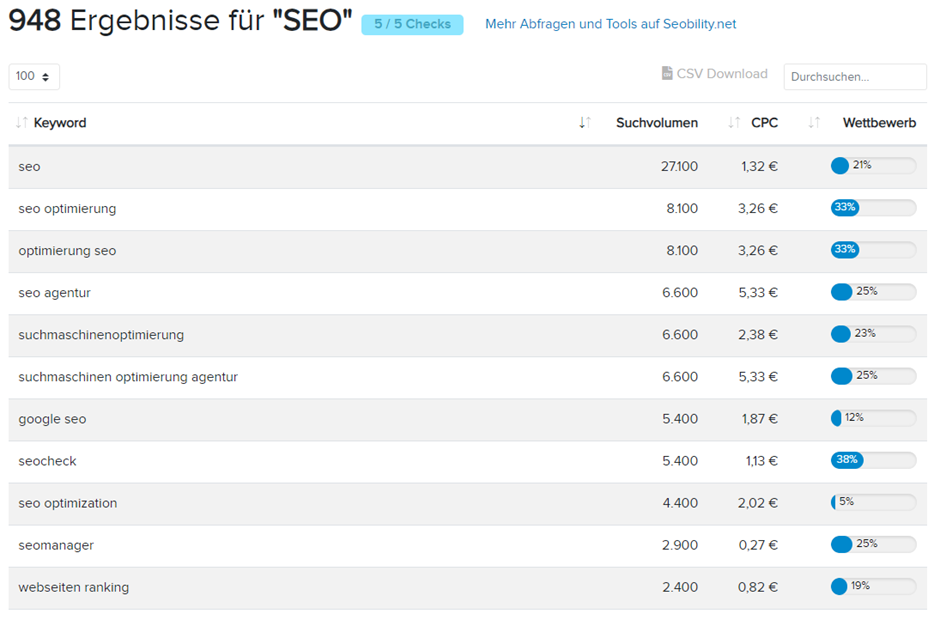Open the 100 results per page dropdown
Viewport: 940px width, 620px height.
(x=34, y=76)
